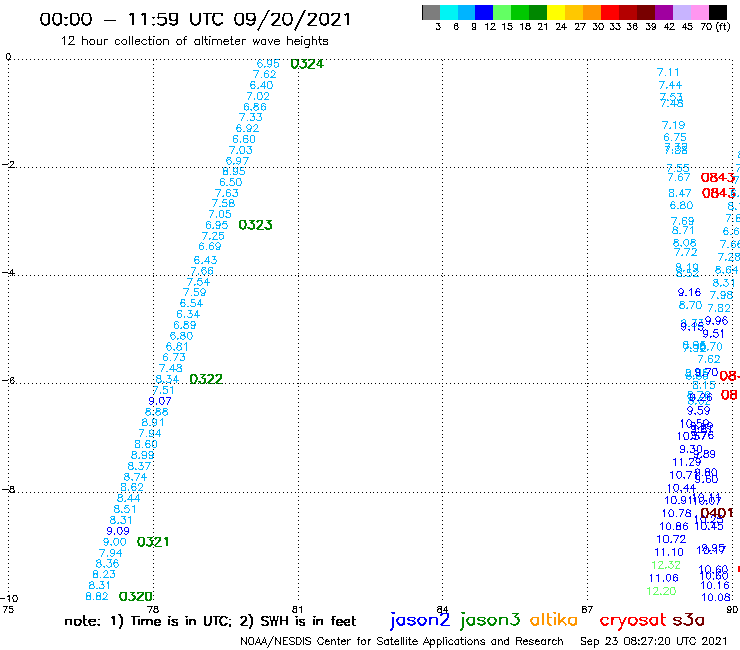This screenshot has height=650, width=740.
Task: Click the purple swatch above 42
Action: coord(663,13)
